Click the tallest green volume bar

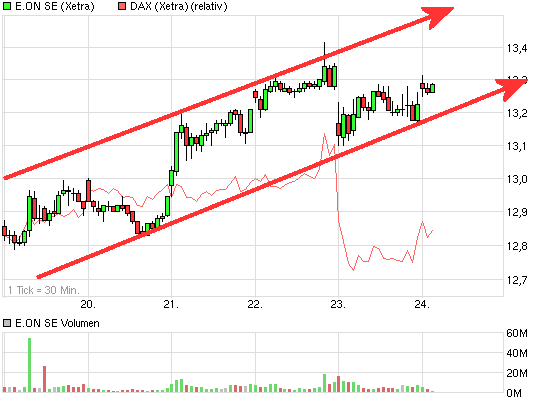click(x=30, y=365)
